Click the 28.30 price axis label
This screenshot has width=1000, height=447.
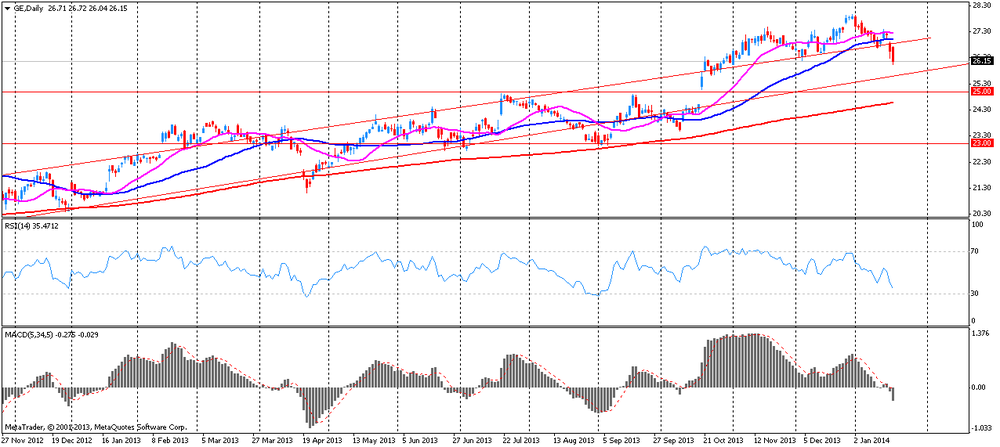(x=980, y=5)
